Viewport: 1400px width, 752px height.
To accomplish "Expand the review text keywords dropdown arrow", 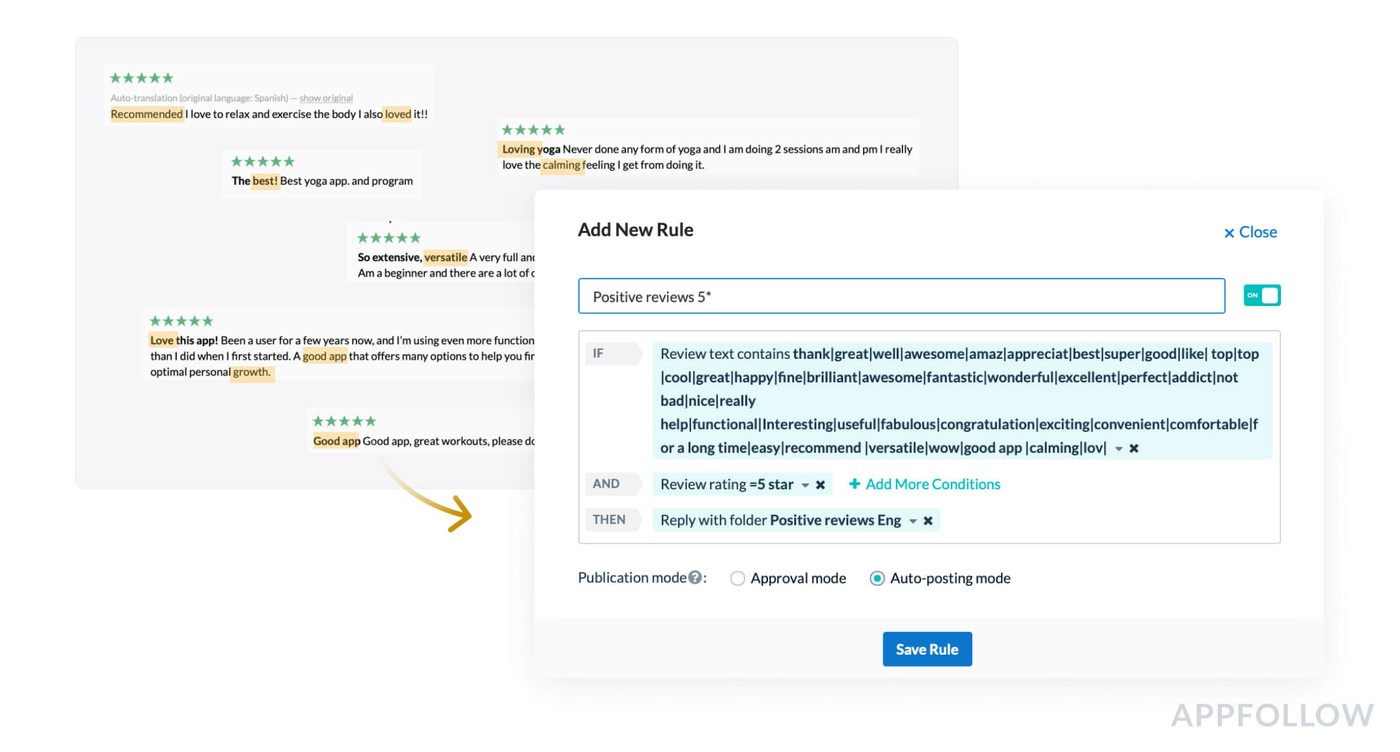I will pyautogui.click(x=1119, y=448).
